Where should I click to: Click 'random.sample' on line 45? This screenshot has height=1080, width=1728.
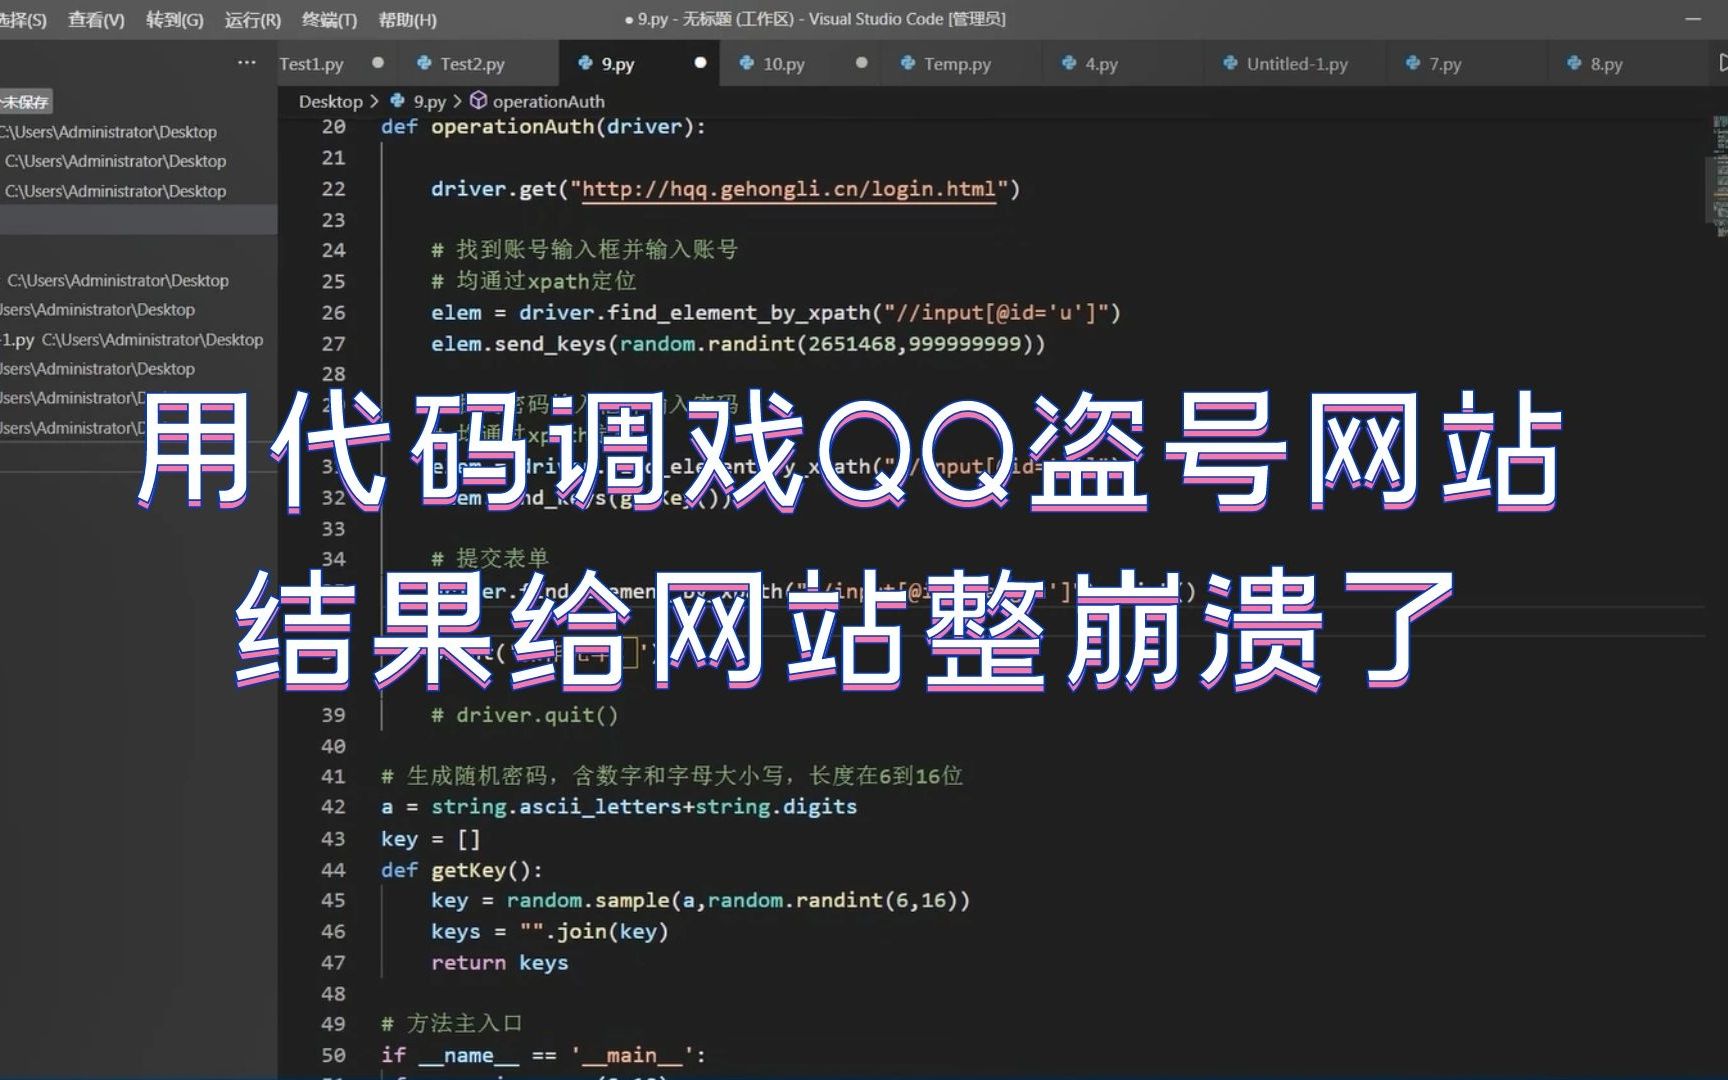[x=587, y=900]
